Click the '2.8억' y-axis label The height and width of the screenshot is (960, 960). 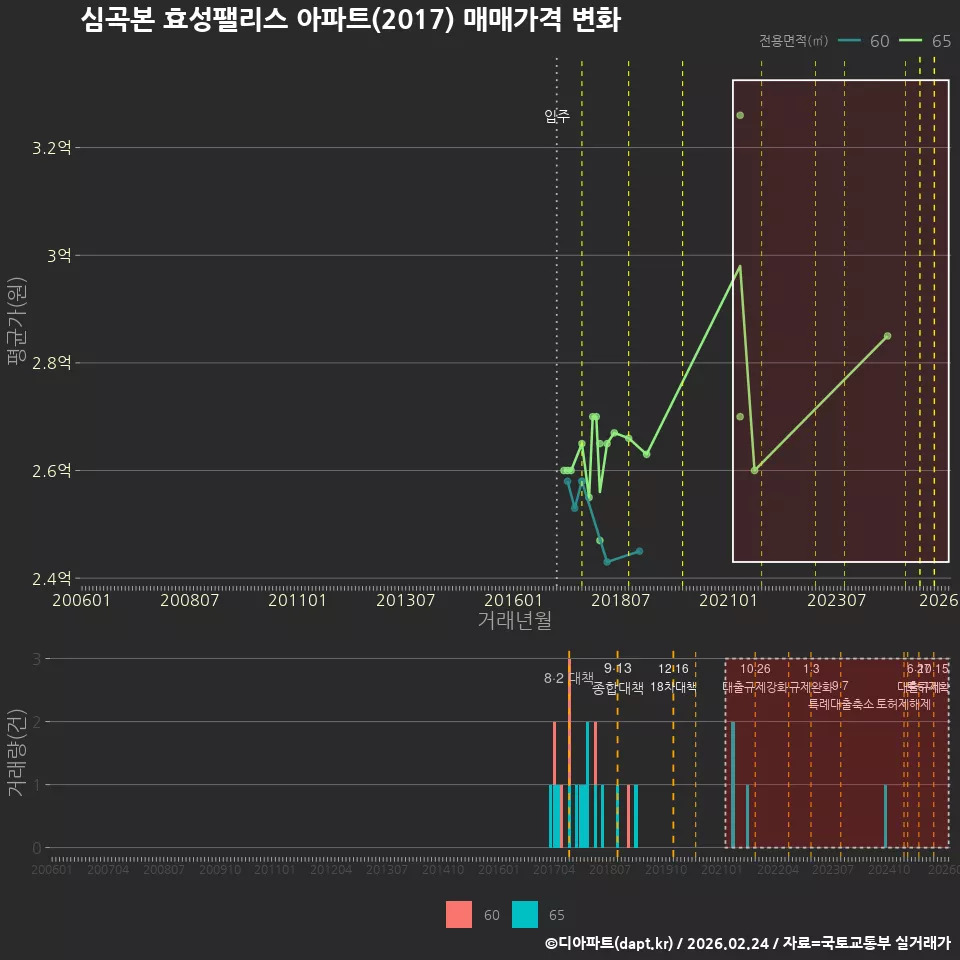pyautogui.click(x=51, y=363)
